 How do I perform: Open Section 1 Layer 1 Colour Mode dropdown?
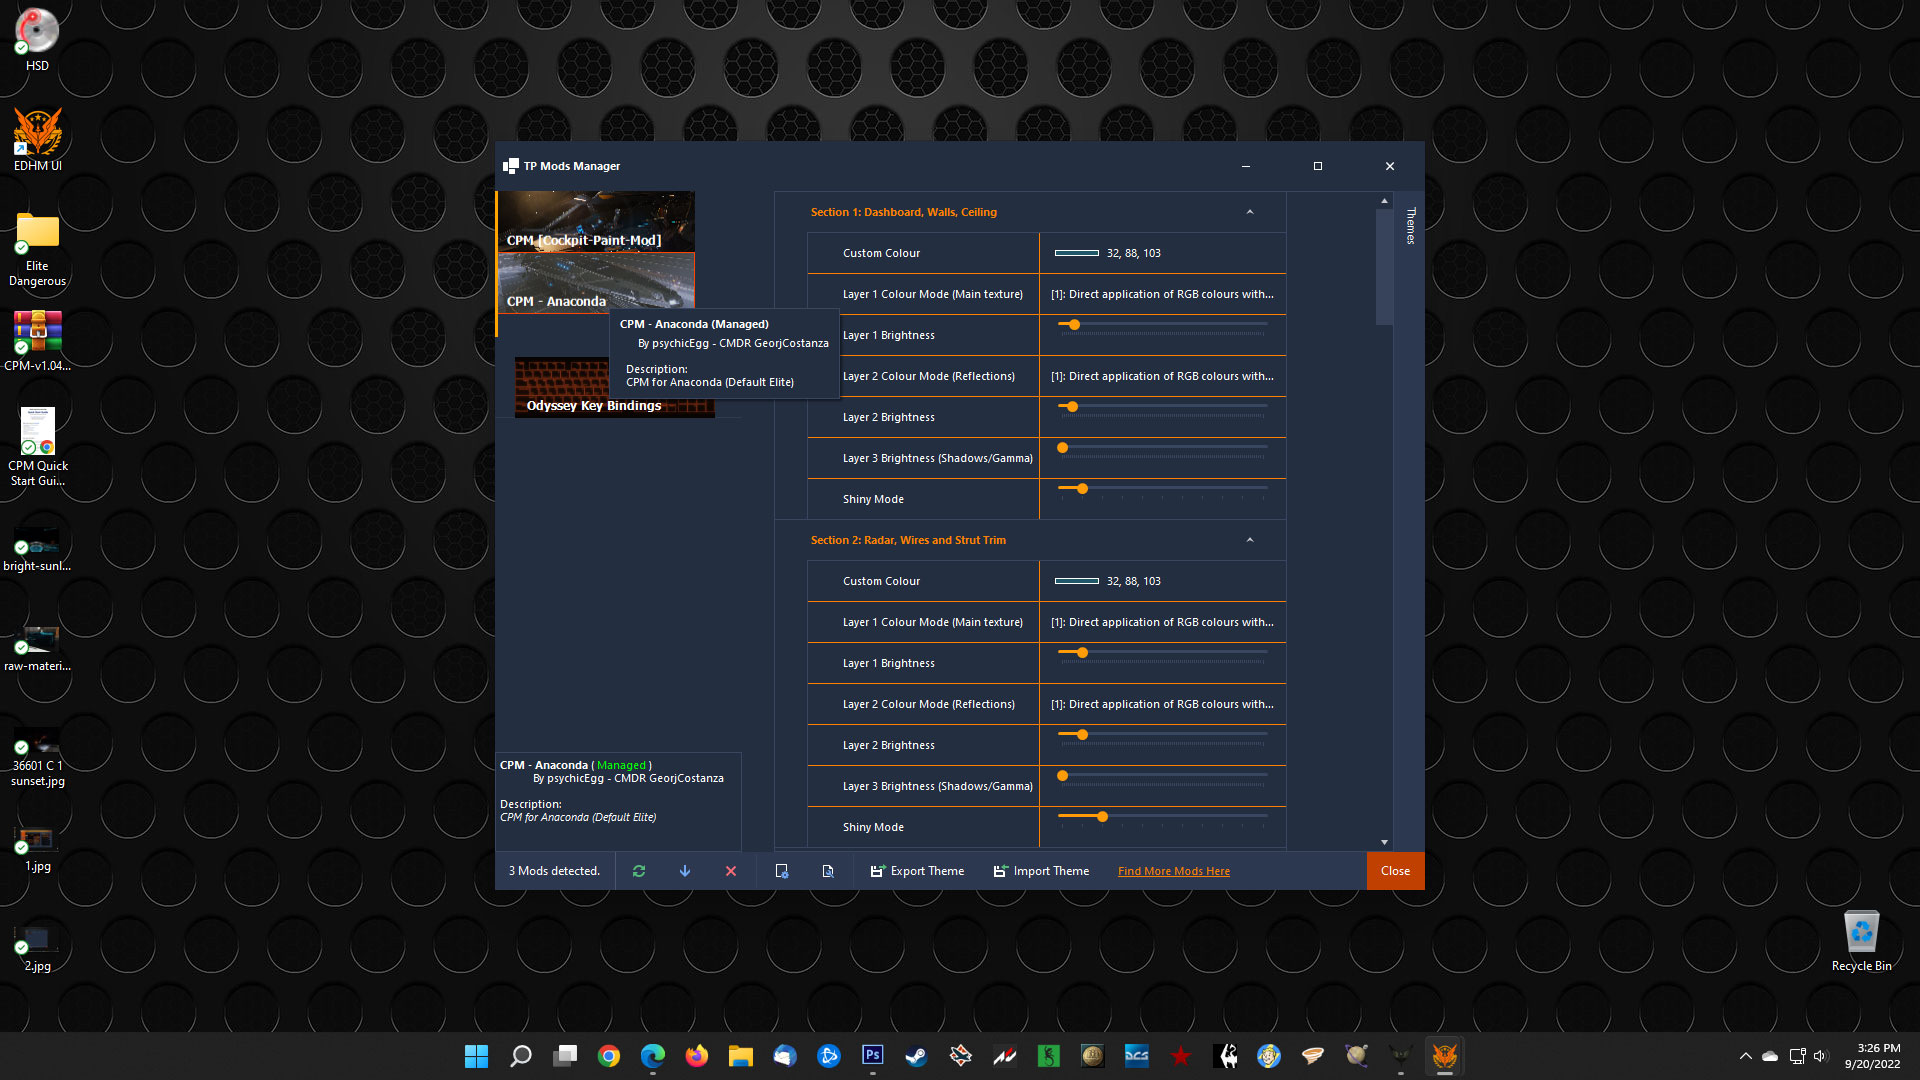(x=1162, y=294)
